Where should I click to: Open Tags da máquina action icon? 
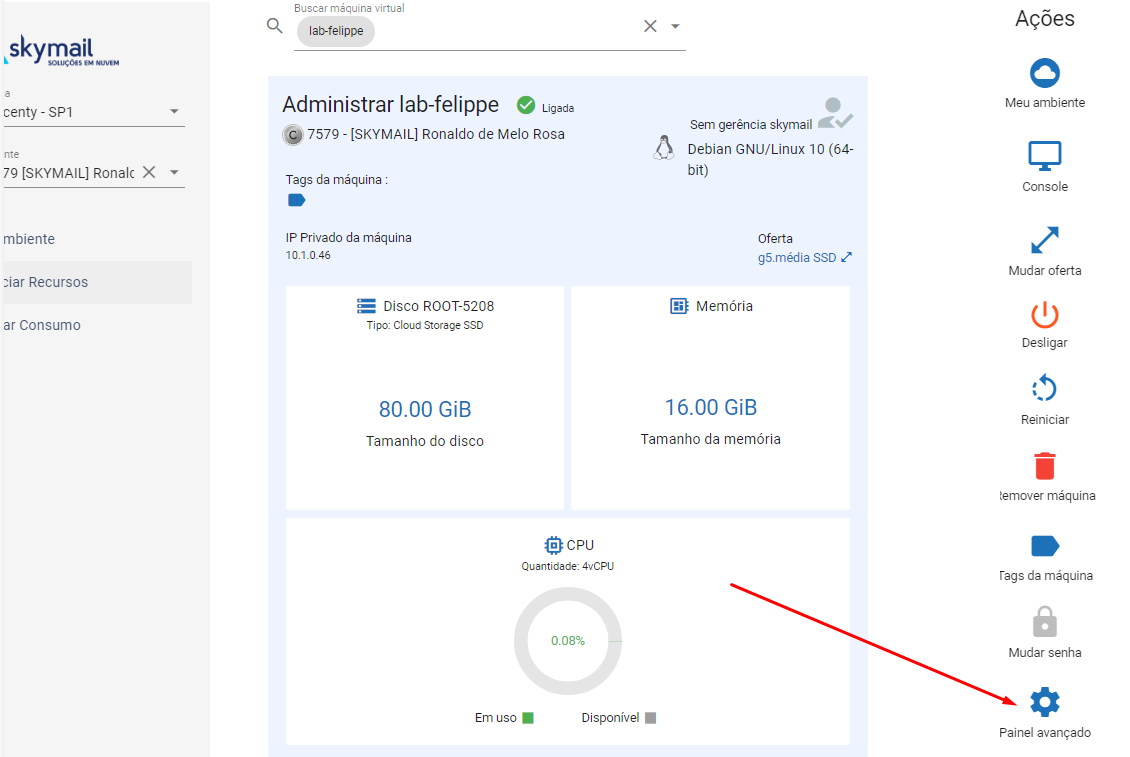pyautogui.click(x=1045, y=546)
